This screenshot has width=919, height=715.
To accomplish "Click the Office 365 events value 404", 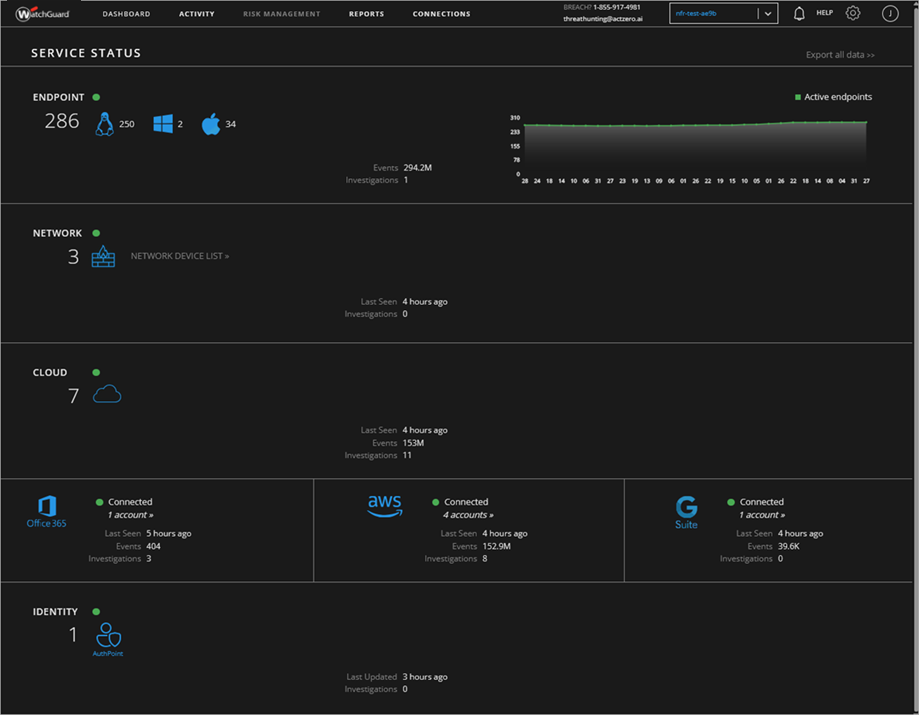I will coord(153,546).
